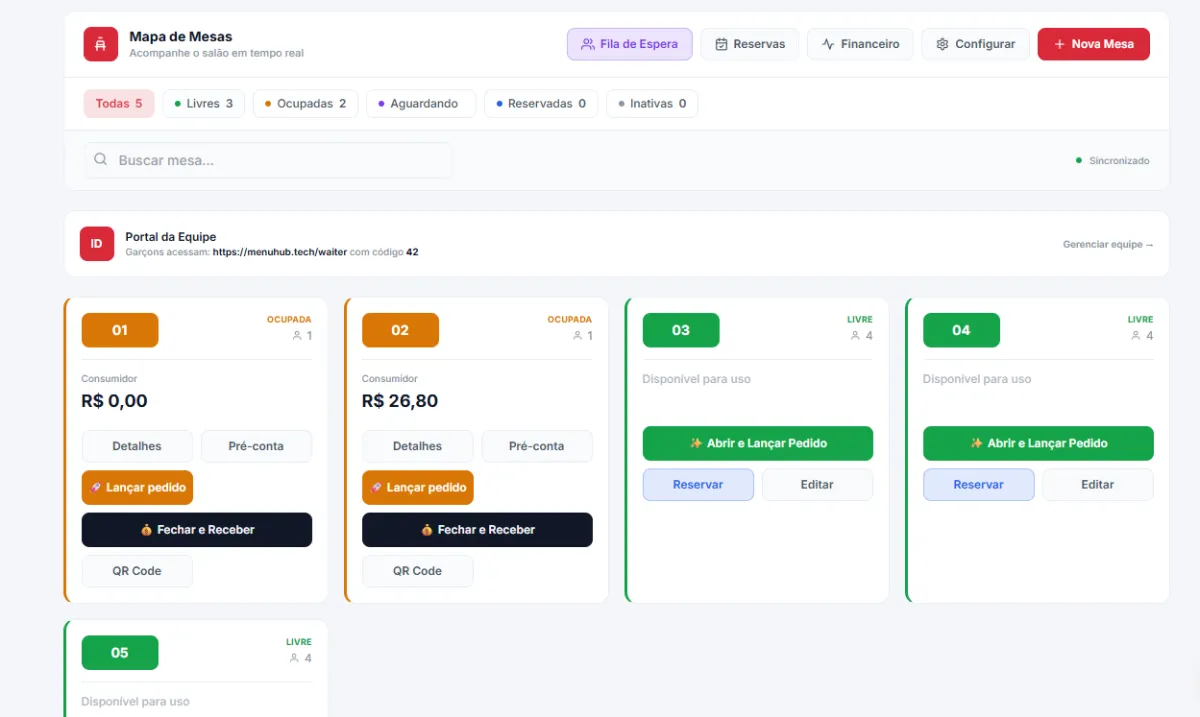Click the people icon on table 03
Screen dimensions: 1200x717
pos(855,336)
